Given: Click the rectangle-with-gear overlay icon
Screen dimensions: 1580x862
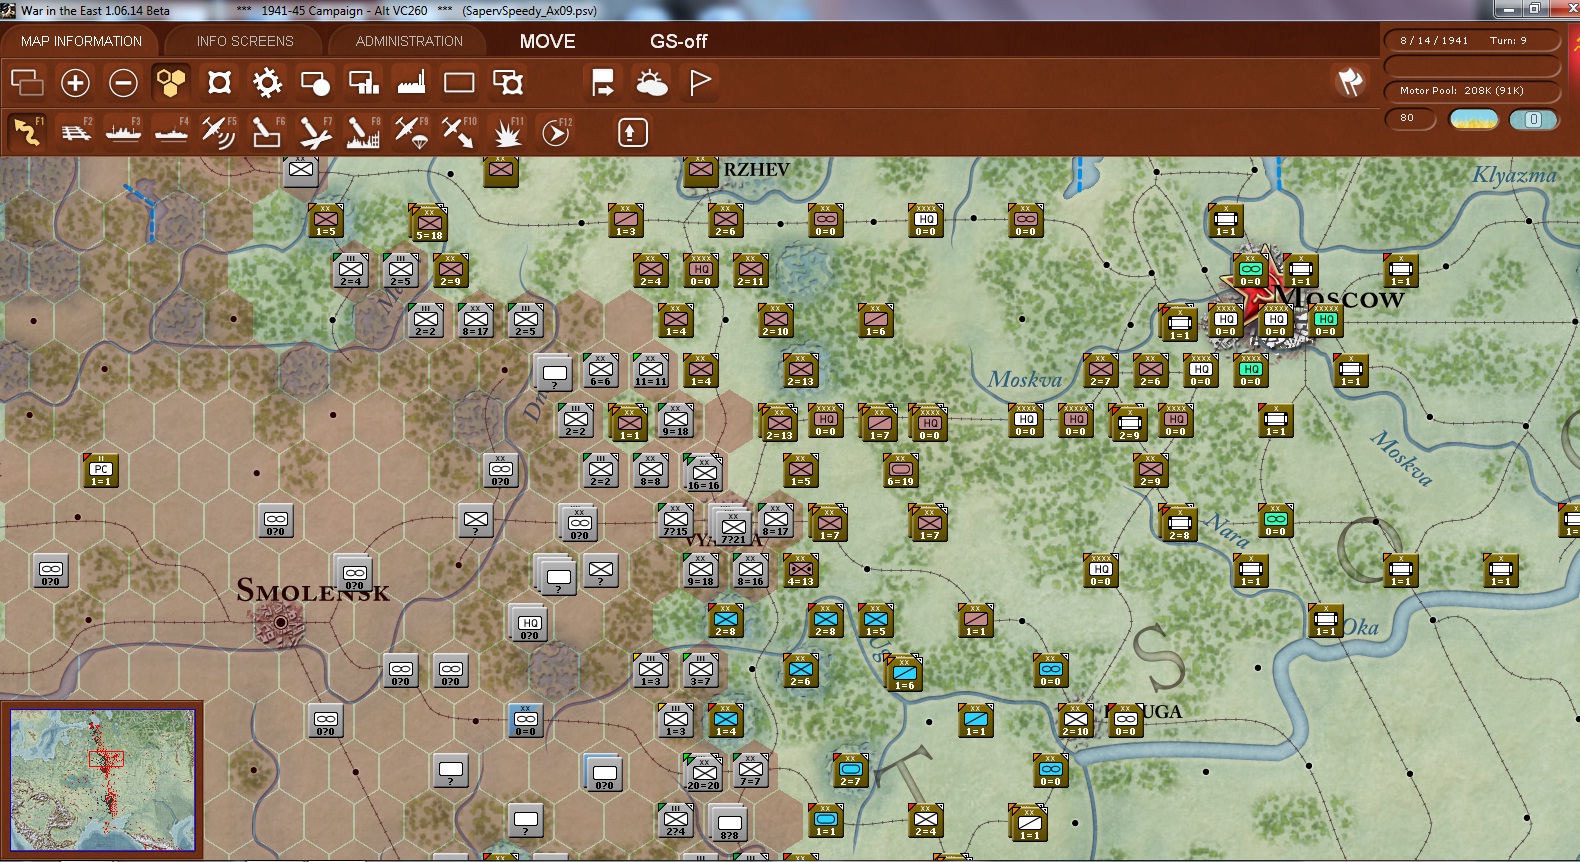Looking at the screenshot, I should tap(508, 82).
